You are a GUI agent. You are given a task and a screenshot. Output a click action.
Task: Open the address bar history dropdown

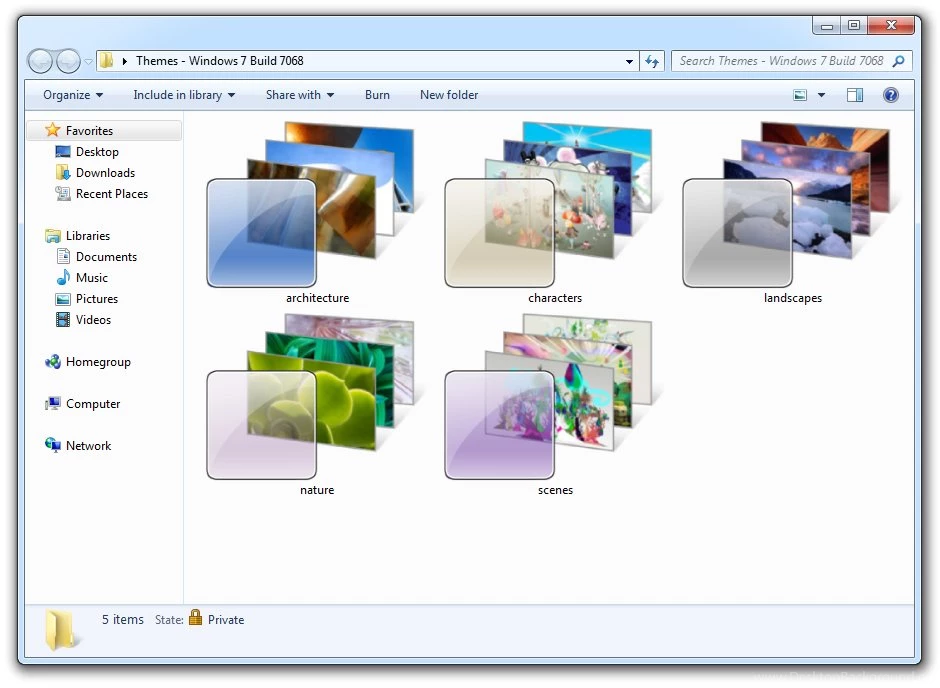629,61
